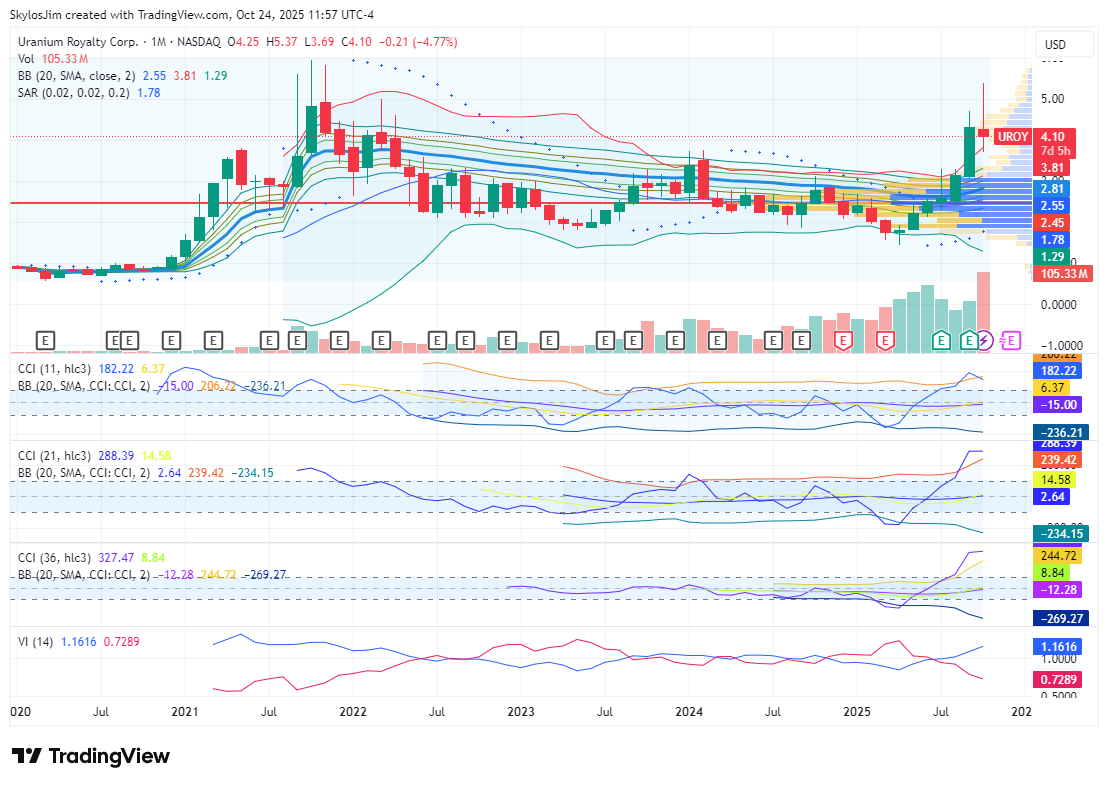Viewport: 1108px width, 786px height.
Task: Click the earnings E marker above Jul 2022
Action: point(437,341)
